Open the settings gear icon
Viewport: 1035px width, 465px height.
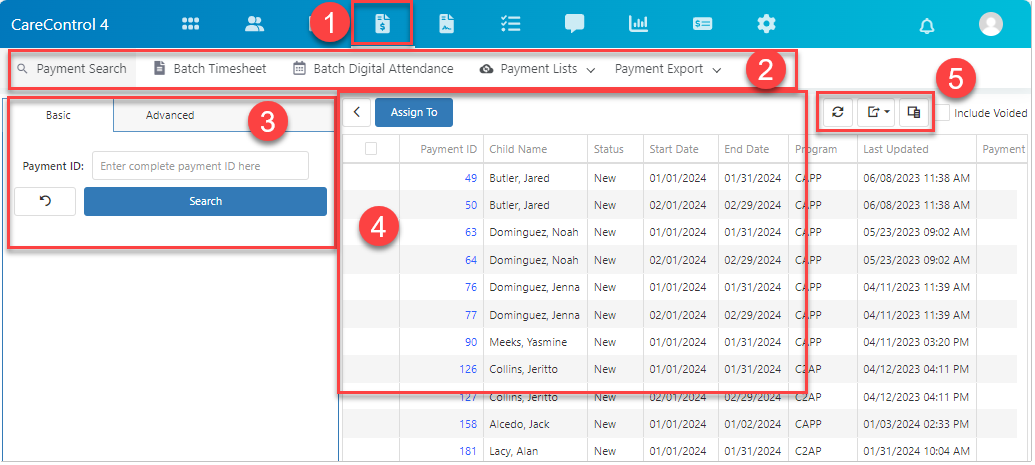[x=766, y=24]
